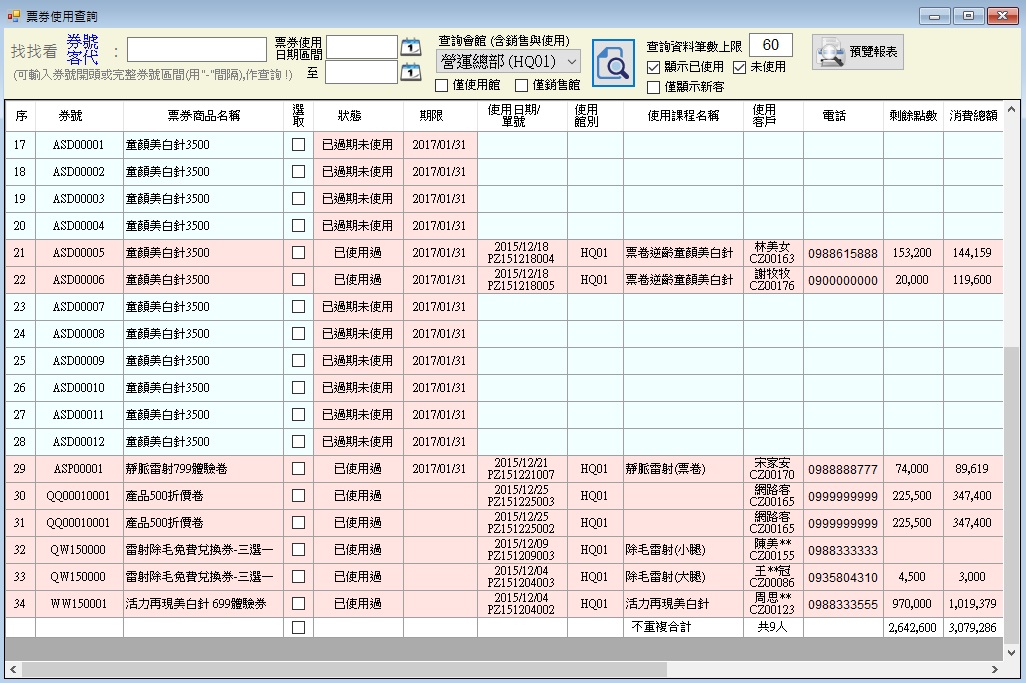
Task: Click the app icon in the title bar
Action: [13, 16]
